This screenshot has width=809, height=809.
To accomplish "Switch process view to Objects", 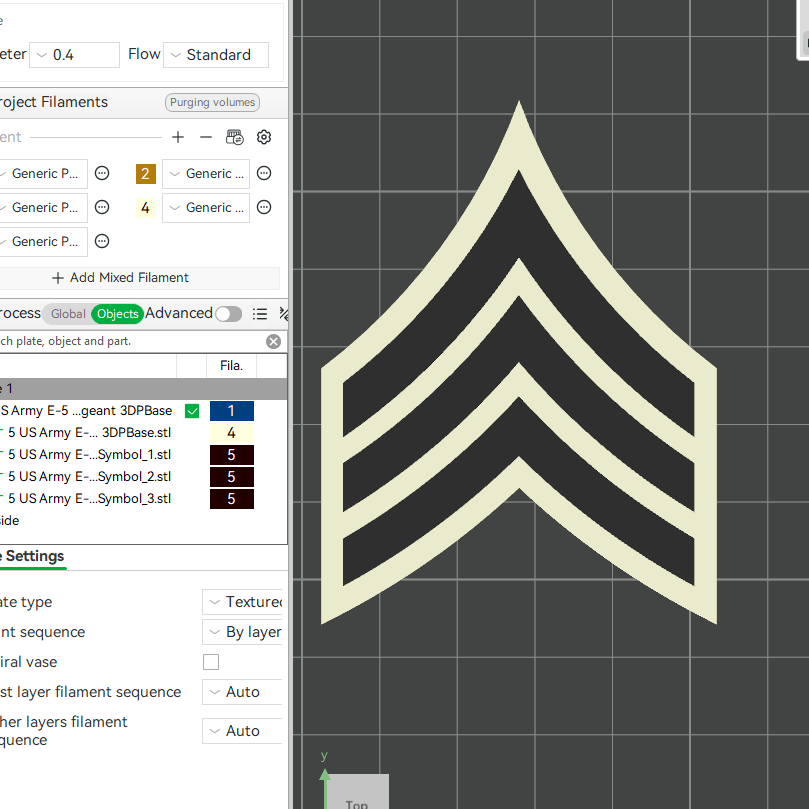I will click(x=118, y=314).
